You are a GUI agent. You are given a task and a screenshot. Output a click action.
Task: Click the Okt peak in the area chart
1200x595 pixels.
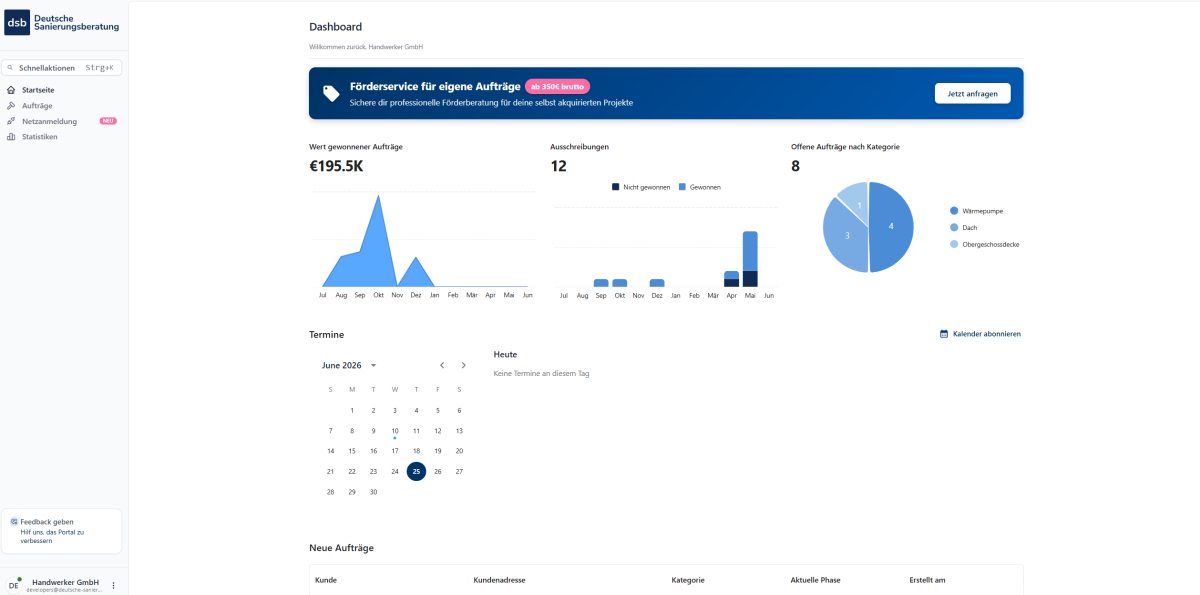[x=378, y=197]
